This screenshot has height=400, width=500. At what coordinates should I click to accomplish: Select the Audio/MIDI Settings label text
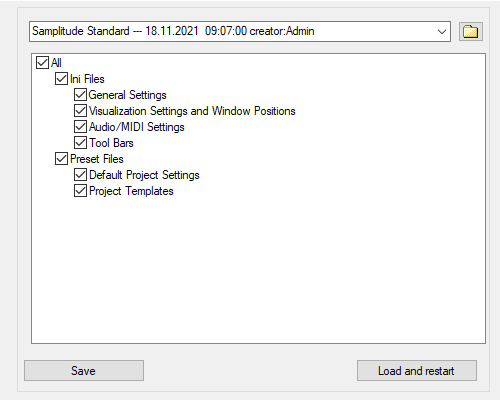click(137, 127)
